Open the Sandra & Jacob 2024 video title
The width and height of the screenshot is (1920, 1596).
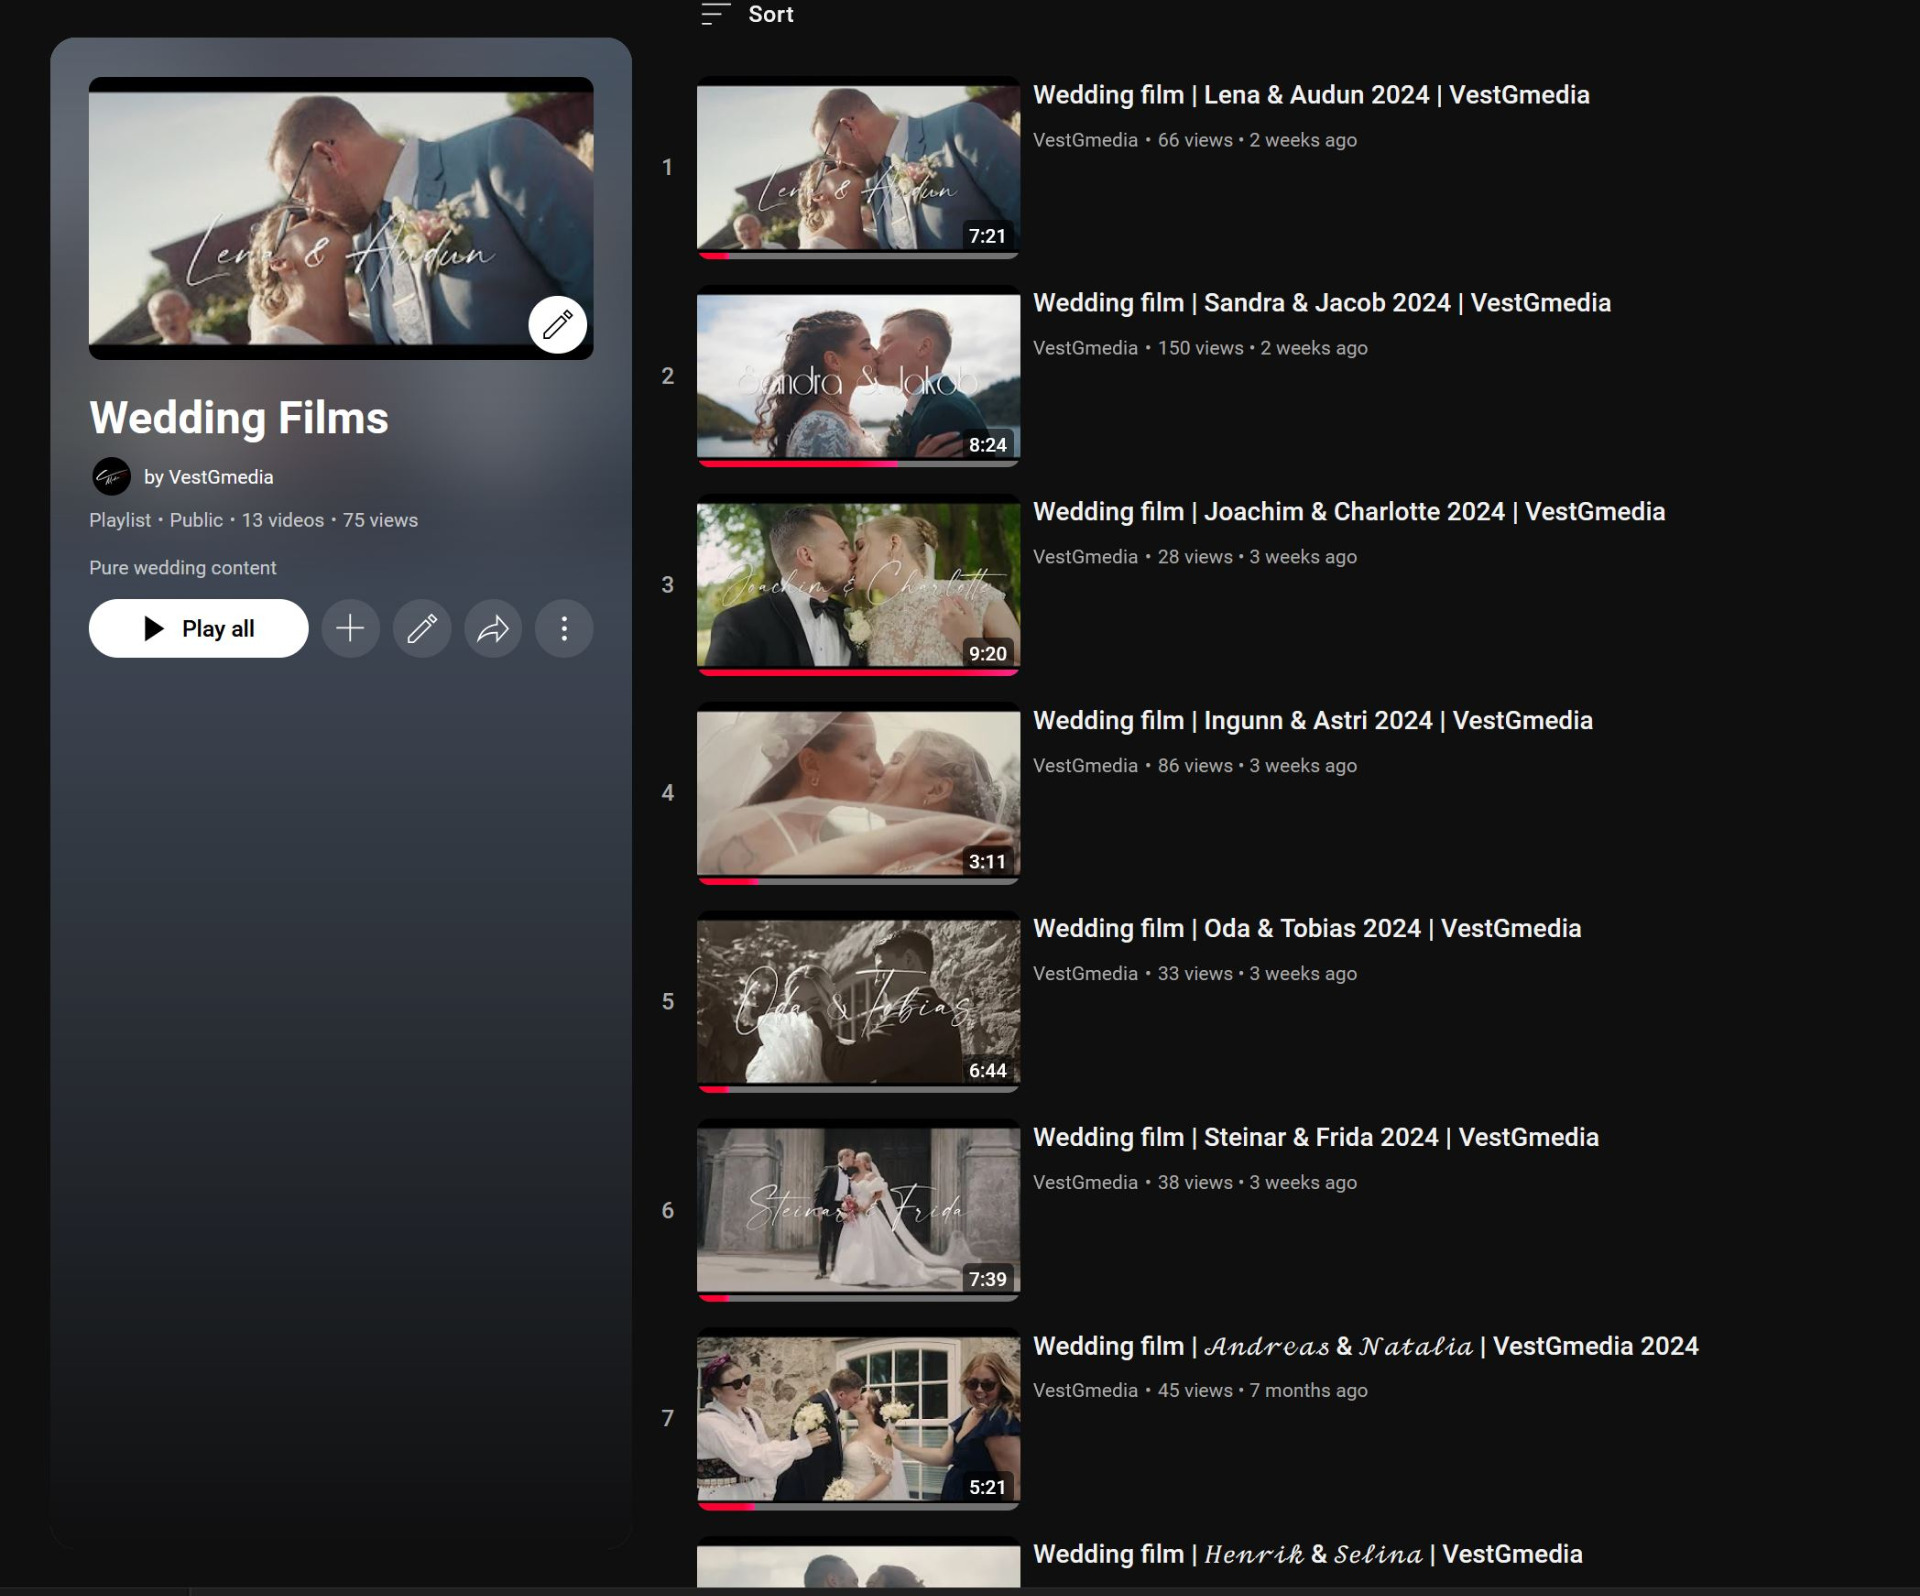pos(1321,303)
